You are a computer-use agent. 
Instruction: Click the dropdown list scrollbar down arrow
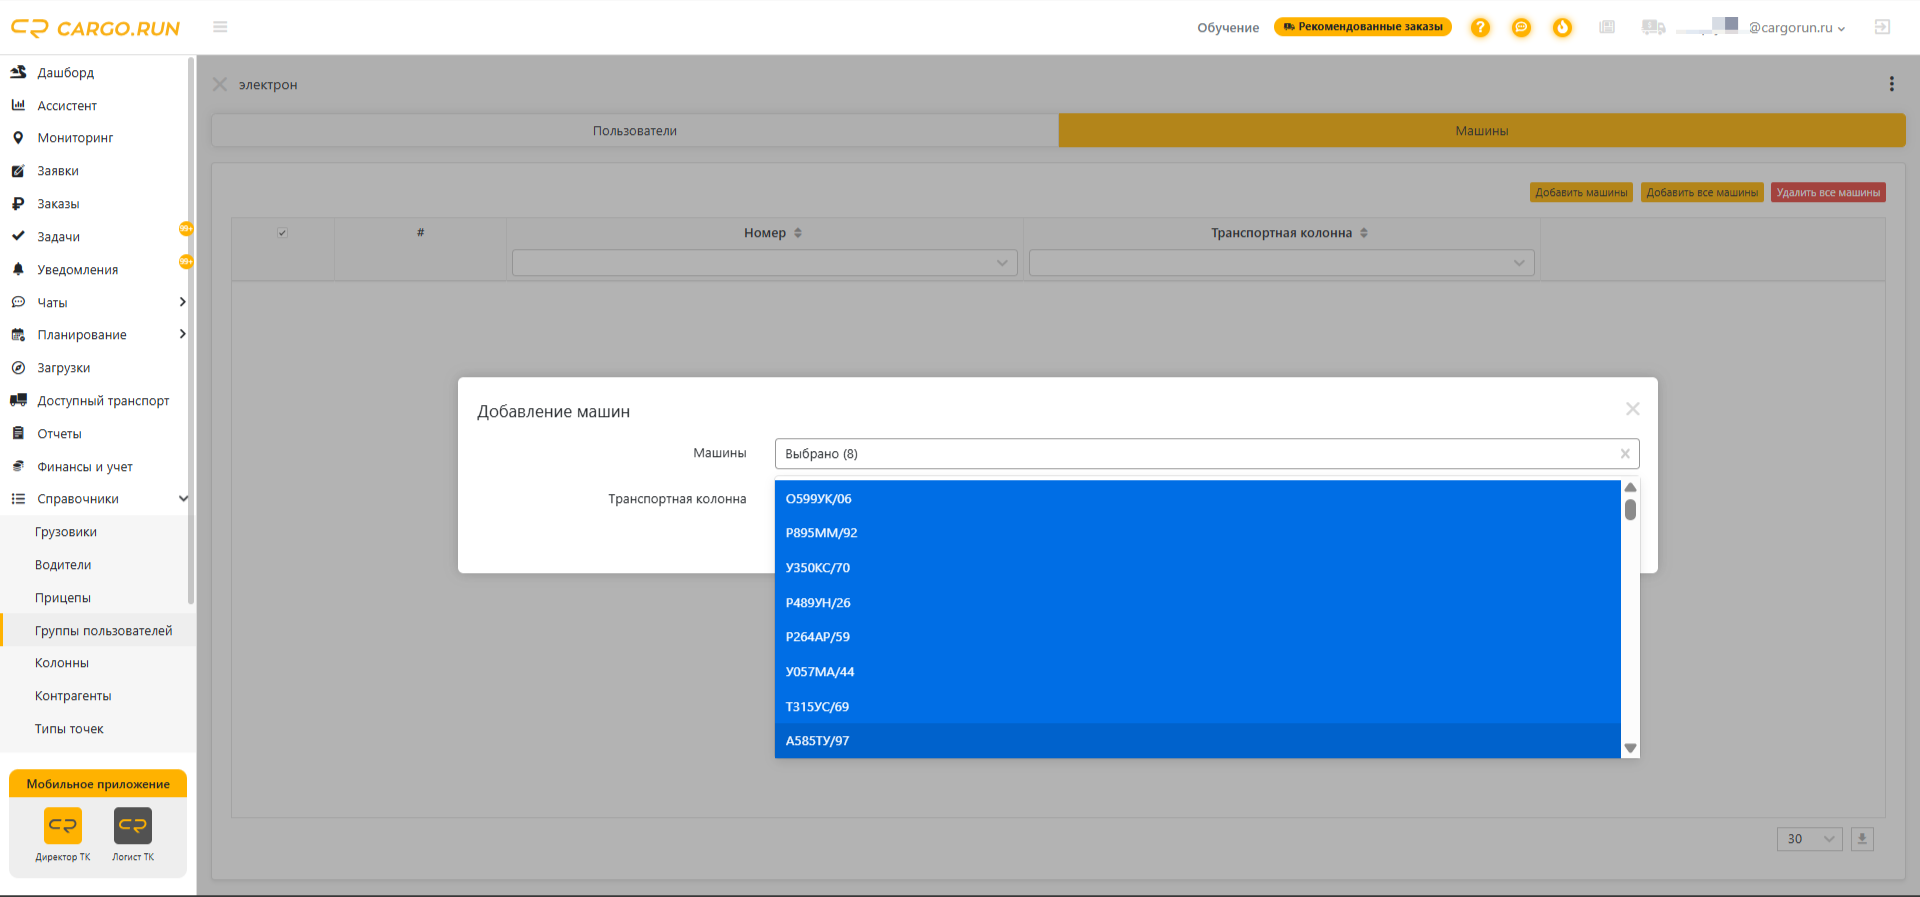coord(1630,748)
